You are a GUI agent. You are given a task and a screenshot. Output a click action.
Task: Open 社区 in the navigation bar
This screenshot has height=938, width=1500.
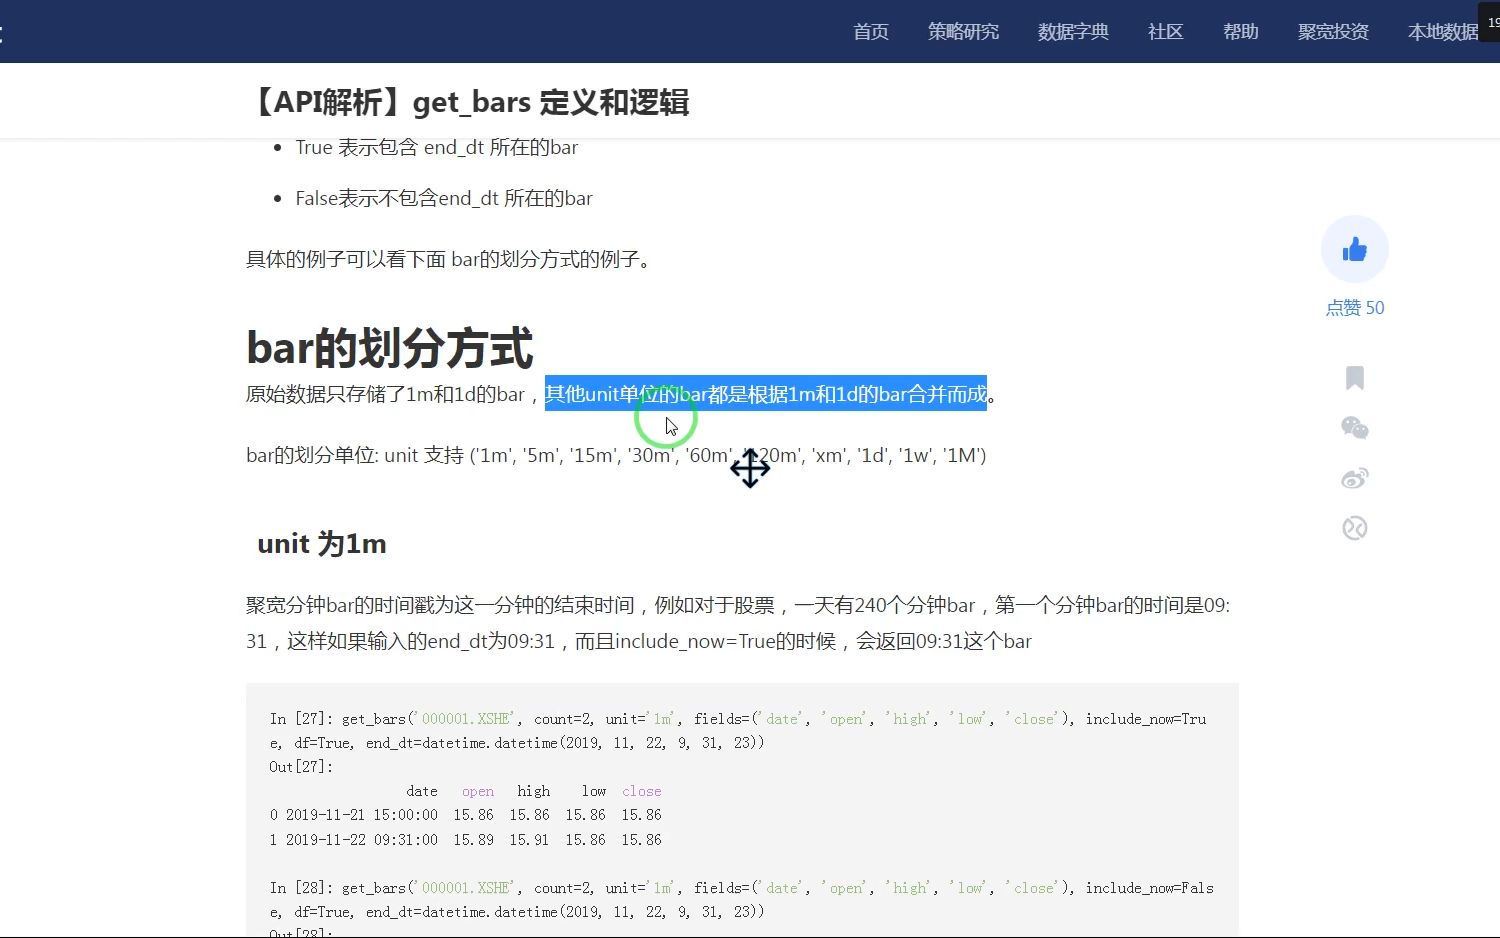pos(1166,32)
